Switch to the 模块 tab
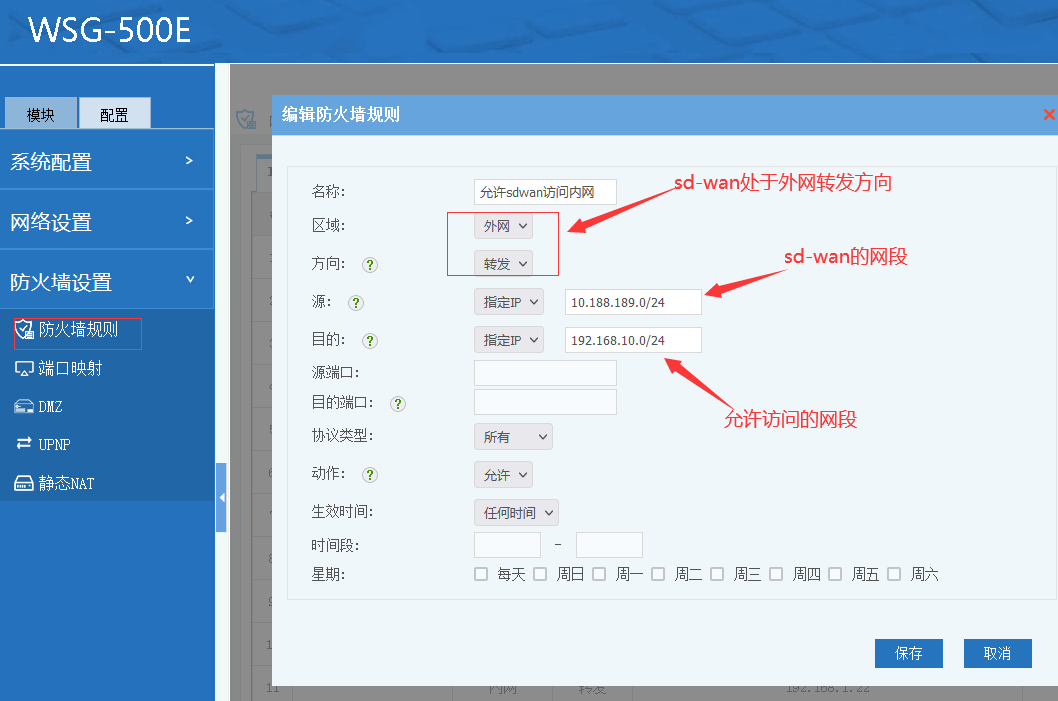Image resolution: width=1058 pixels, height=701 pixels. 41,114
